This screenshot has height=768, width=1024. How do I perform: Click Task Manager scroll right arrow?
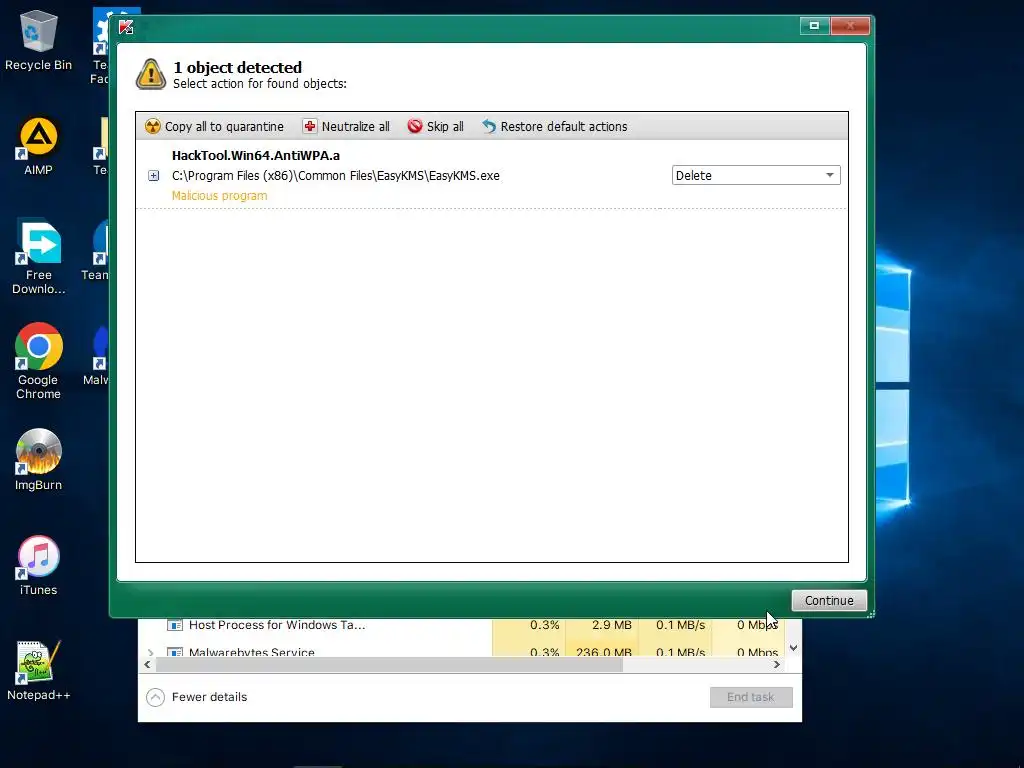point(776,665)
